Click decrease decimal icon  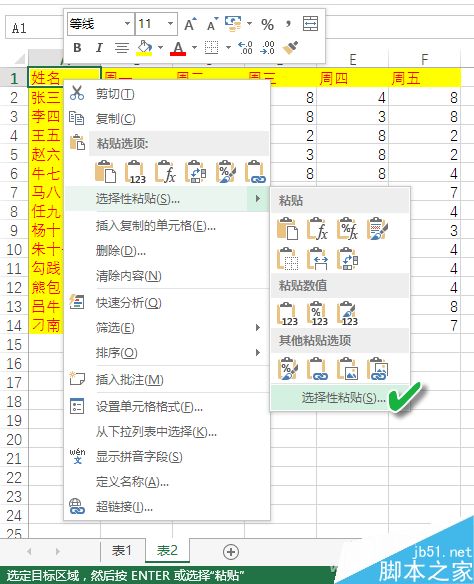pyautogui.click(x=268, y=48)
